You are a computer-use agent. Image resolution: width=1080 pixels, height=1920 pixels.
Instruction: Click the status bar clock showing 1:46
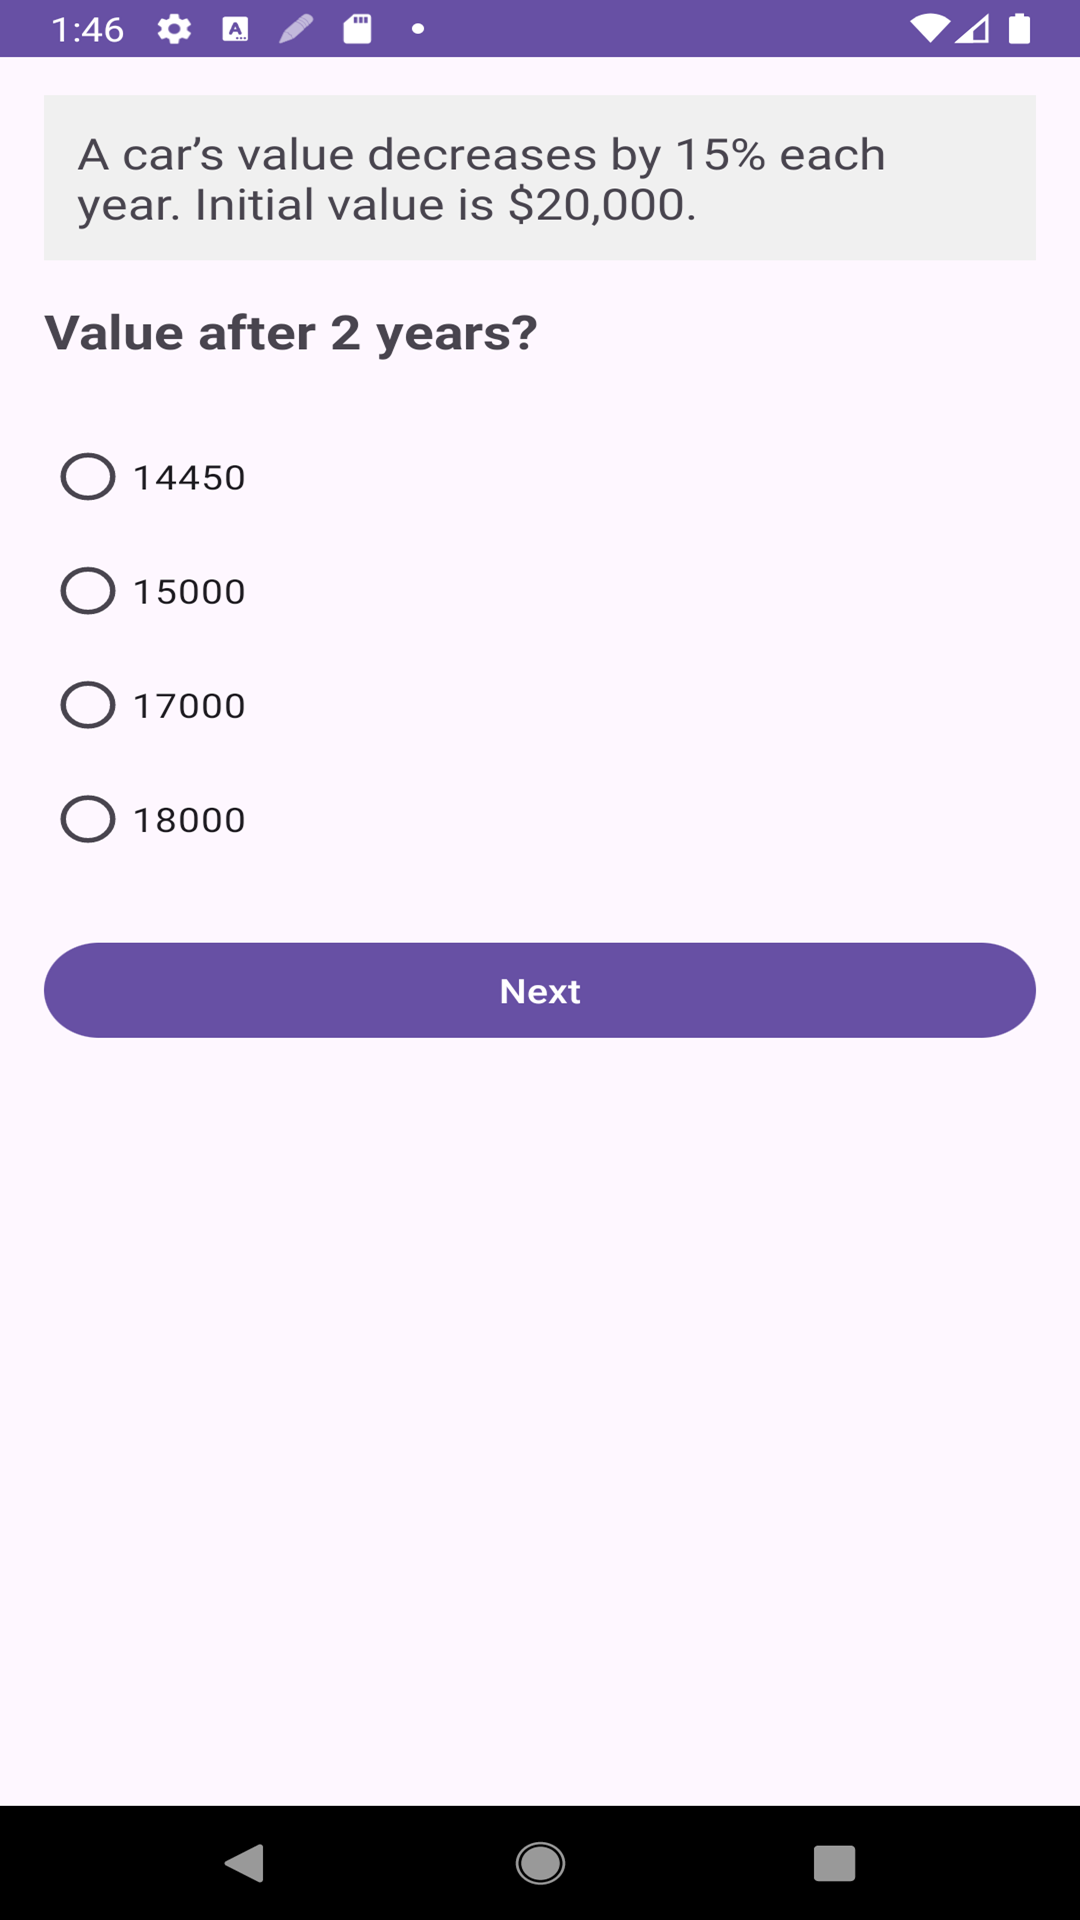pyautogui.click(x=88, y=29)
